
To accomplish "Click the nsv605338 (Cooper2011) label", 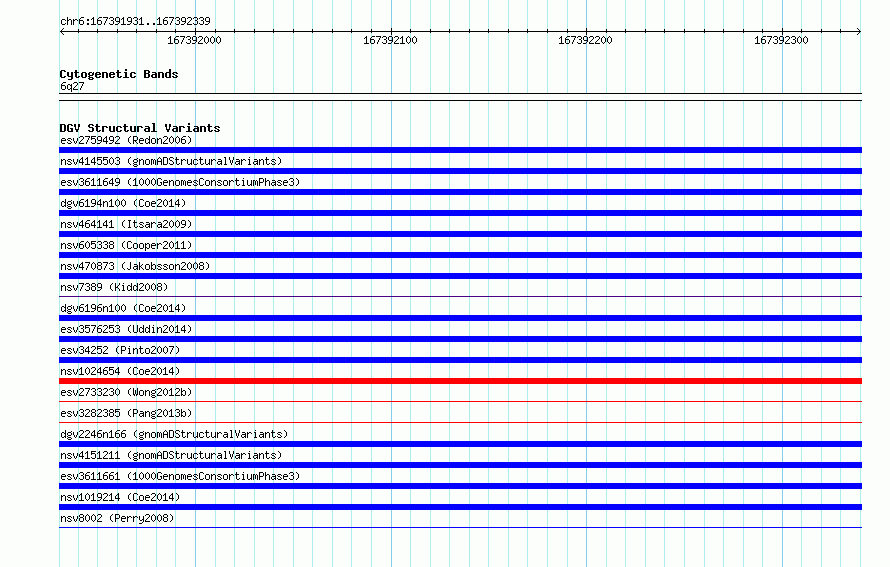I will point(126,245).
